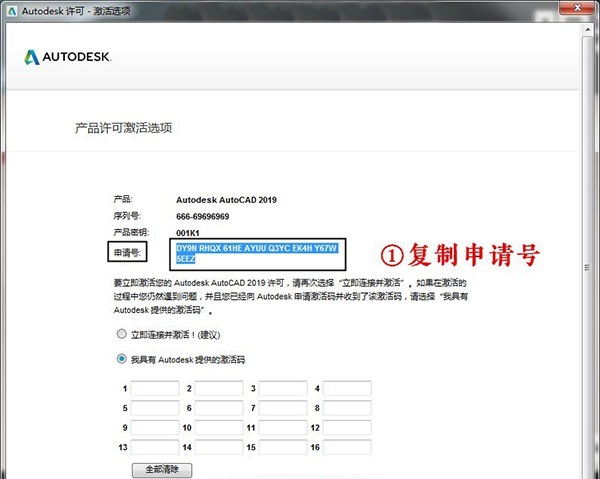Click activation code input field 5
The width and height of the screenshot is (600, 479).
click(155, 408)
